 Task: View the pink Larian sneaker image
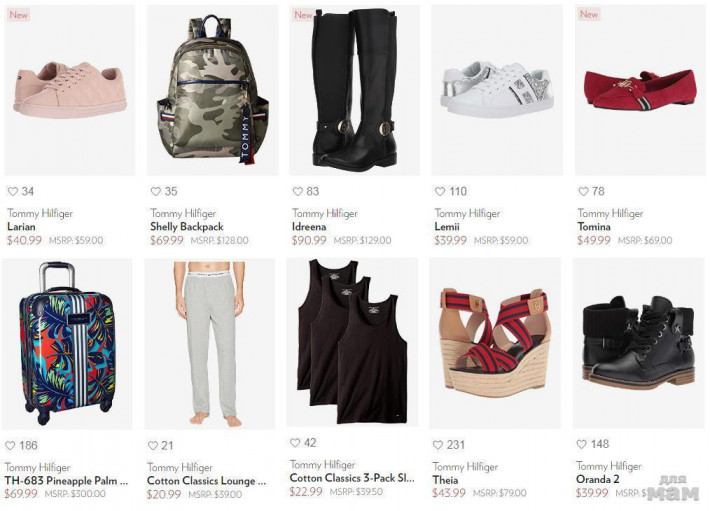70,90
